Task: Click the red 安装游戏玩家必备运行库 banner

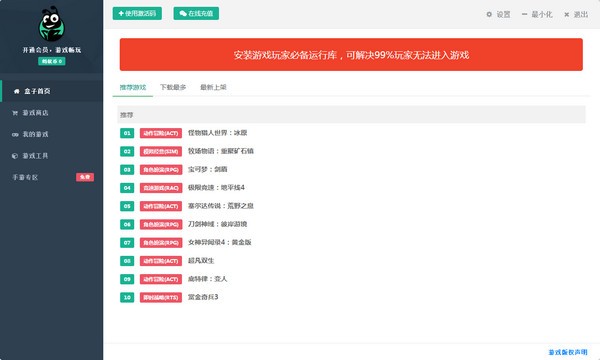Action: (x=351, y=54)
